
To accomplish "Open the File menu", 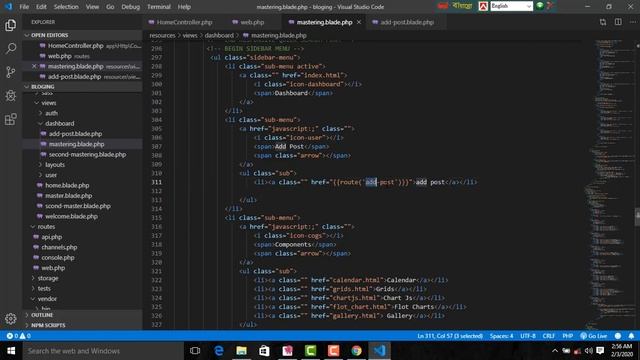I will pos(24,7).
